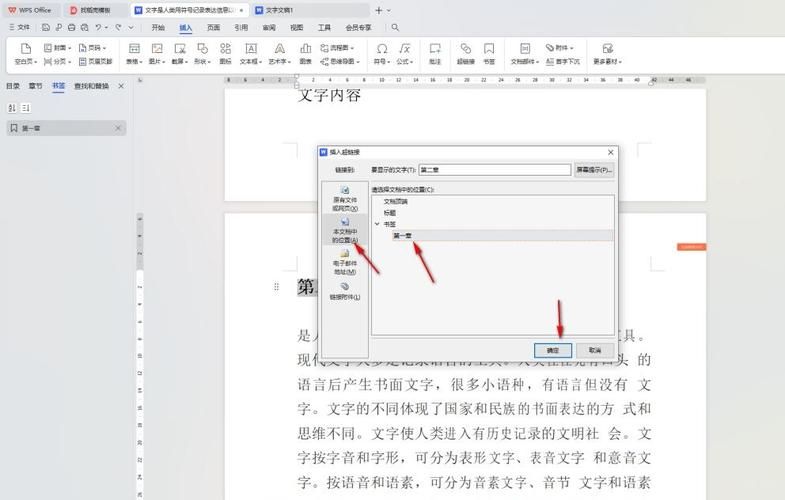The width and height of the screenshot is (785, 500).
Task: Click the 确定 OK button
Action: tap(553, 350)
